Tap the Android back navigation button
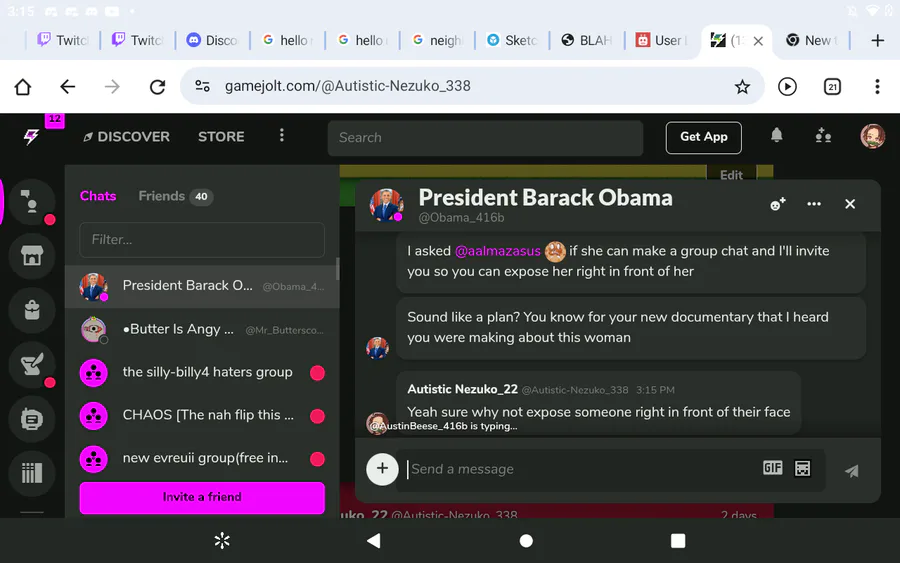900x563 pixels. pos(374,541)
